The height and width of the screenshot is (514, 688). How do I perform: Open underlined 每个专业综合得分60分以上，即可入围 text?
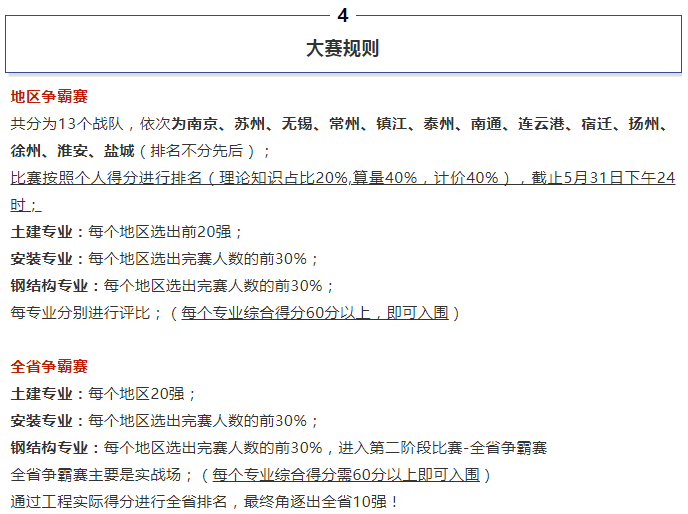(314, 313)
